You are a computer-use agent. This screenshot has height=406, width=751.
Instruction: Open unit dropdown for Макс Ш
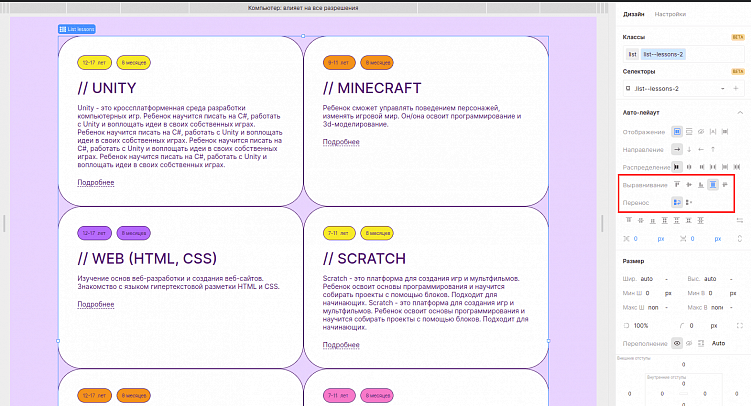[666, 307]
